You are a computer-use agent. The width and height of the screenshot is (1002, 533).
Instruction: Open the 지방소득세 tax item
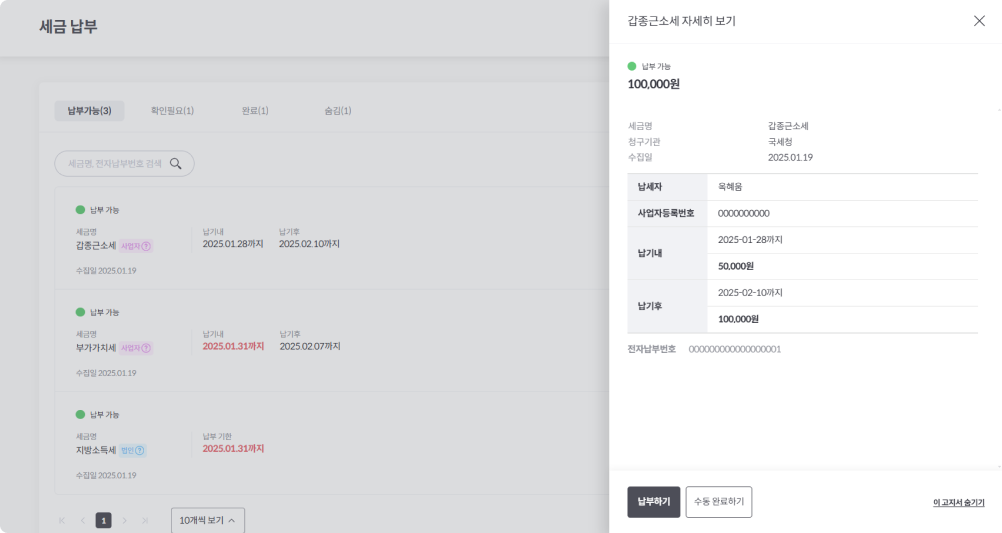(332, 443)
